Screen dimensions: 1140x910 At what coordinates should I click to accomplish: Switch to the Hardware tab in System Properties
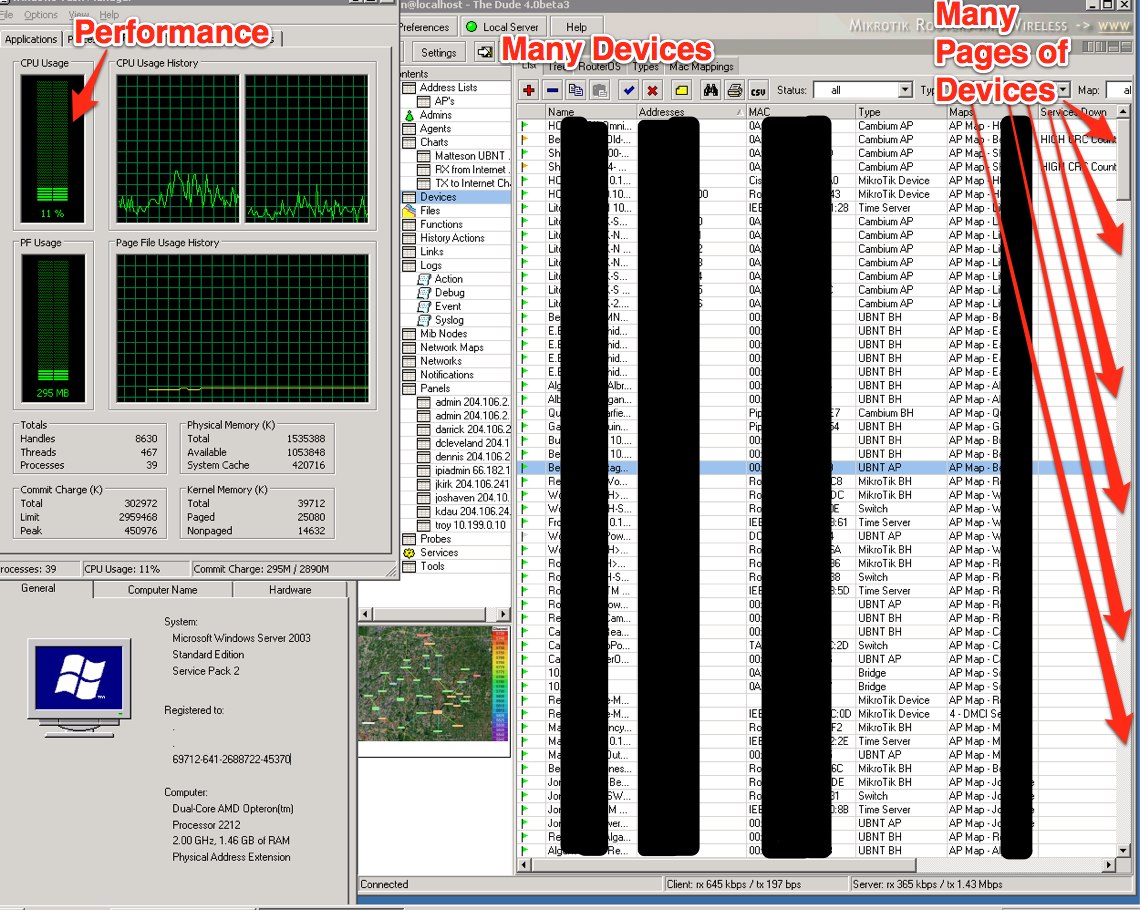289,590
